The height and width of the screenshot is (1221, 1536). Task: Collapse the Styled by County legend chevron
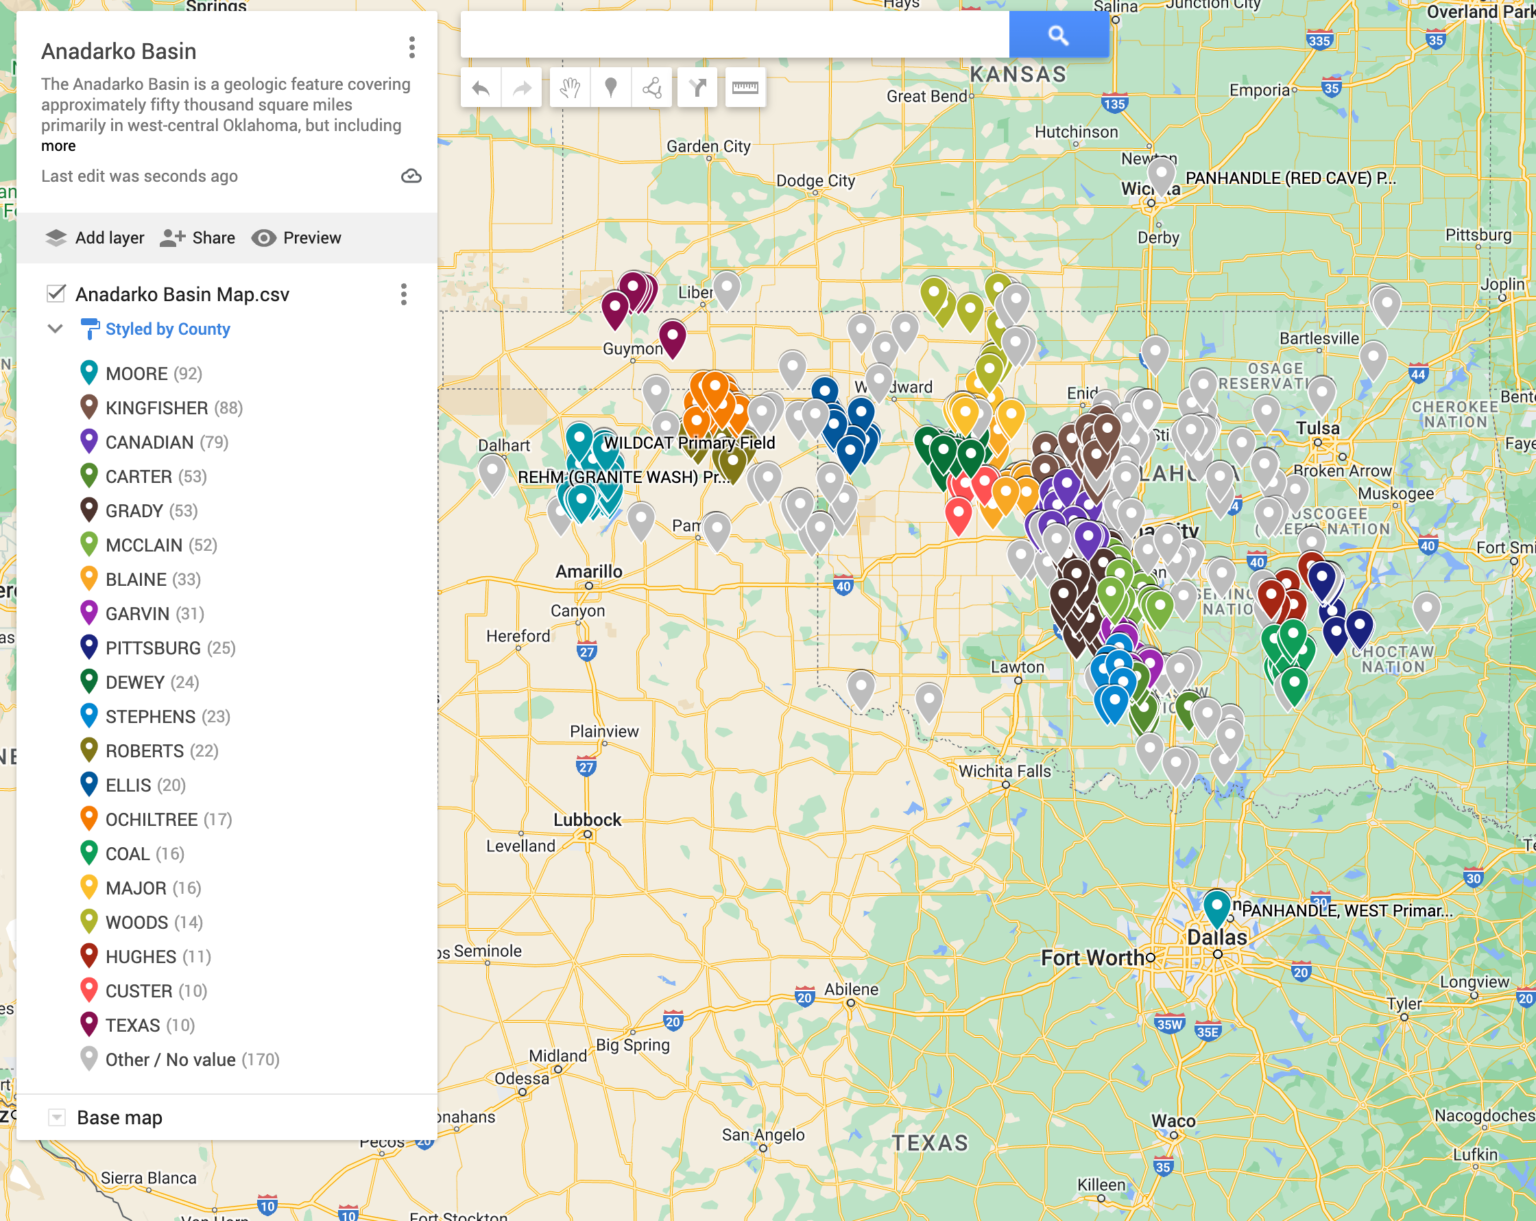(56, 329)
